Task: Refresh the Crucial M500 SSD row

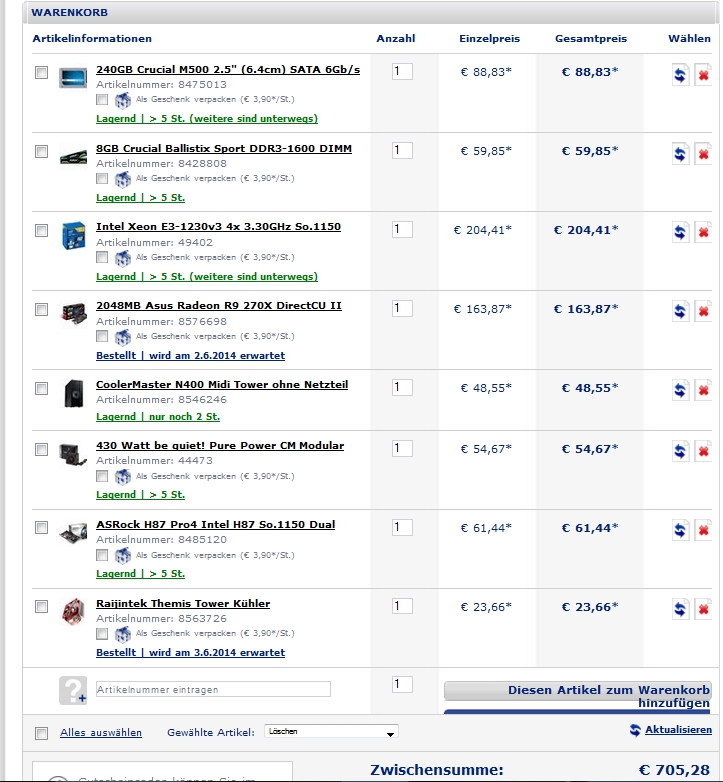Action: click(x=680, y=75)
